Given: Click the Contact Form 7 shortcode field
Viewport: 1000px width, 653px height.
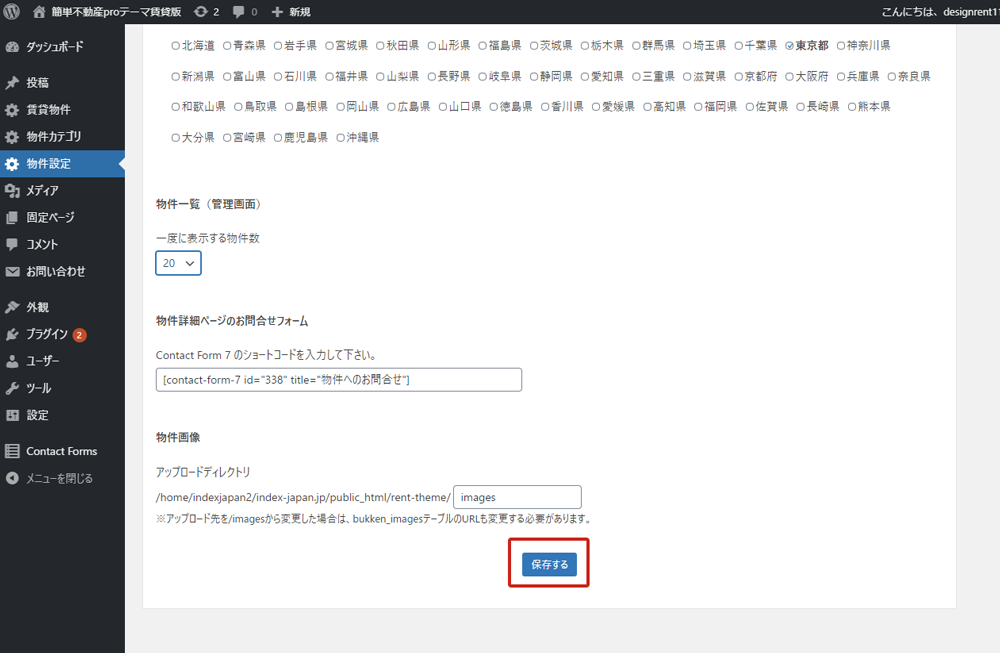Looking at the screenshot, I should click(339, 380).
